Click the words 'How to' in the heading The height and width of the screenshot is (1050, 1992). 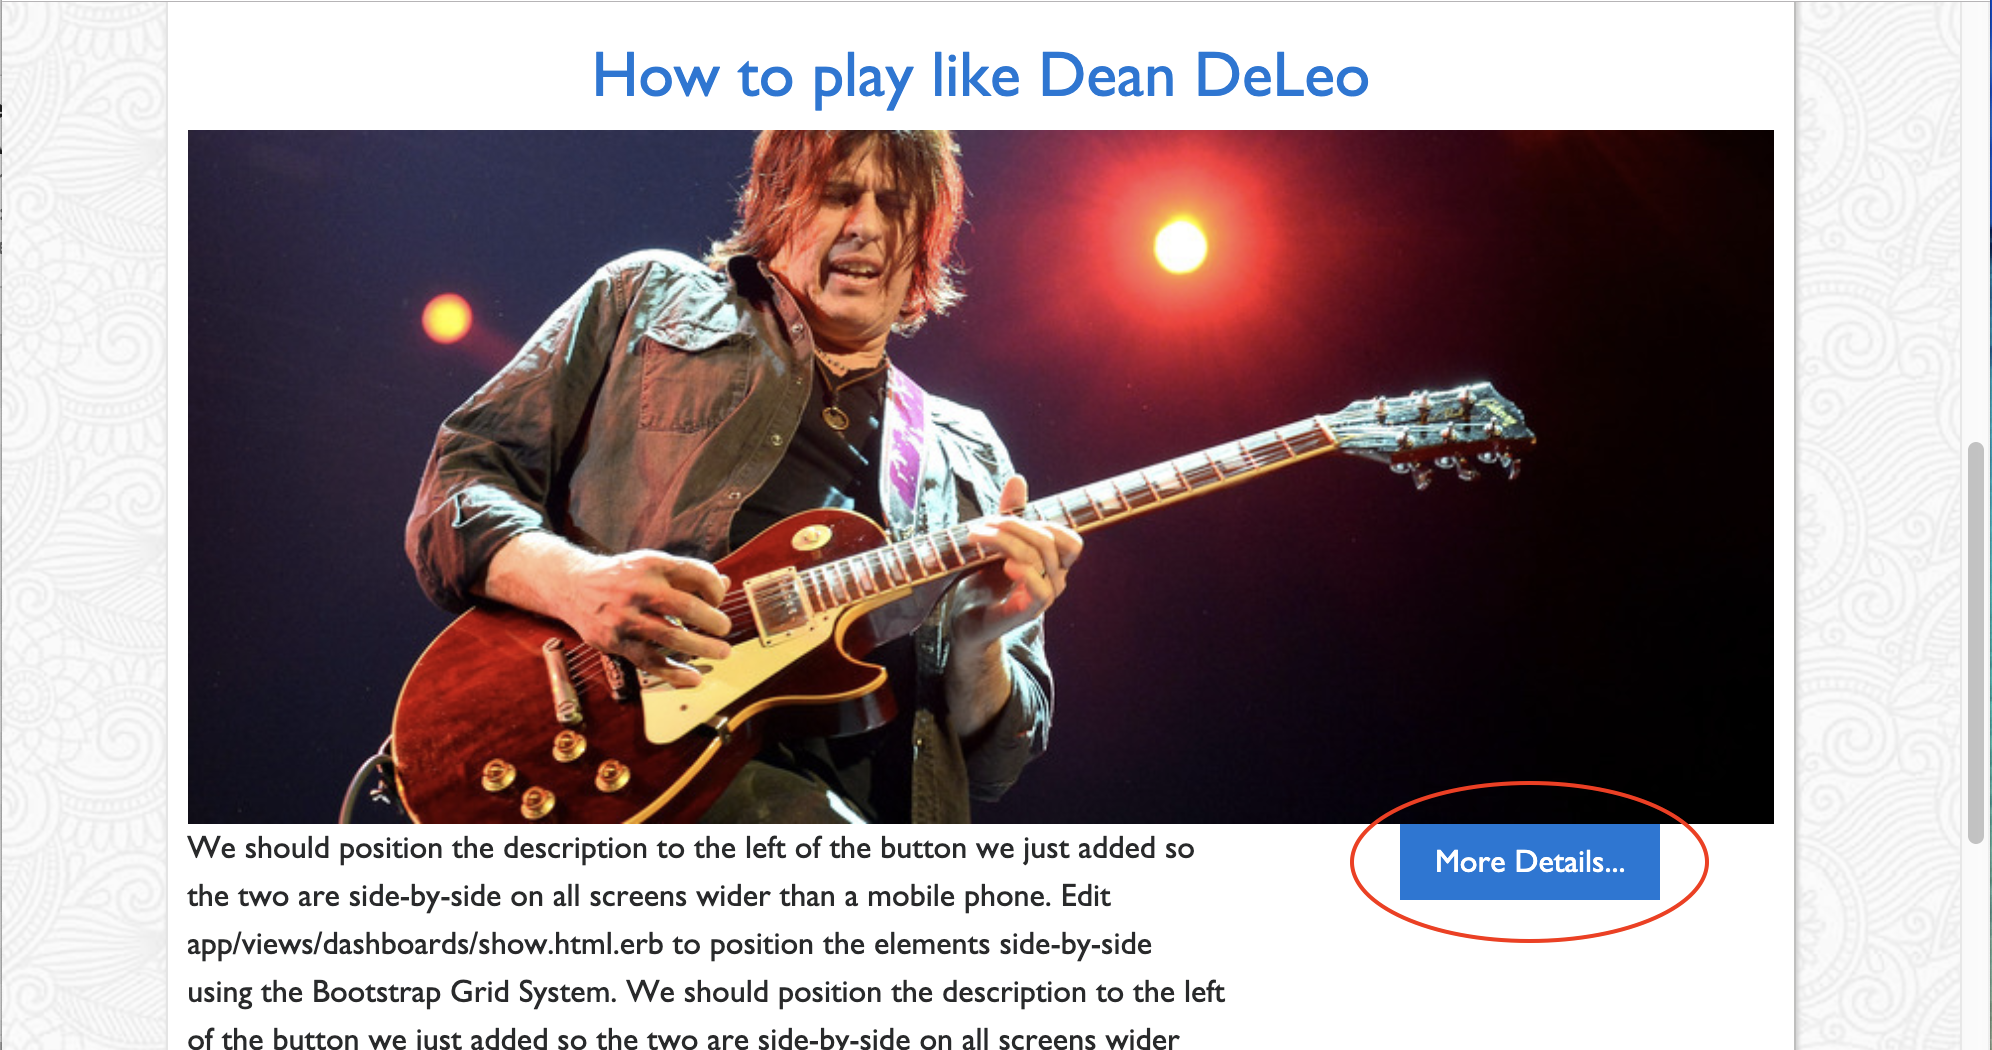pos(693,76)
